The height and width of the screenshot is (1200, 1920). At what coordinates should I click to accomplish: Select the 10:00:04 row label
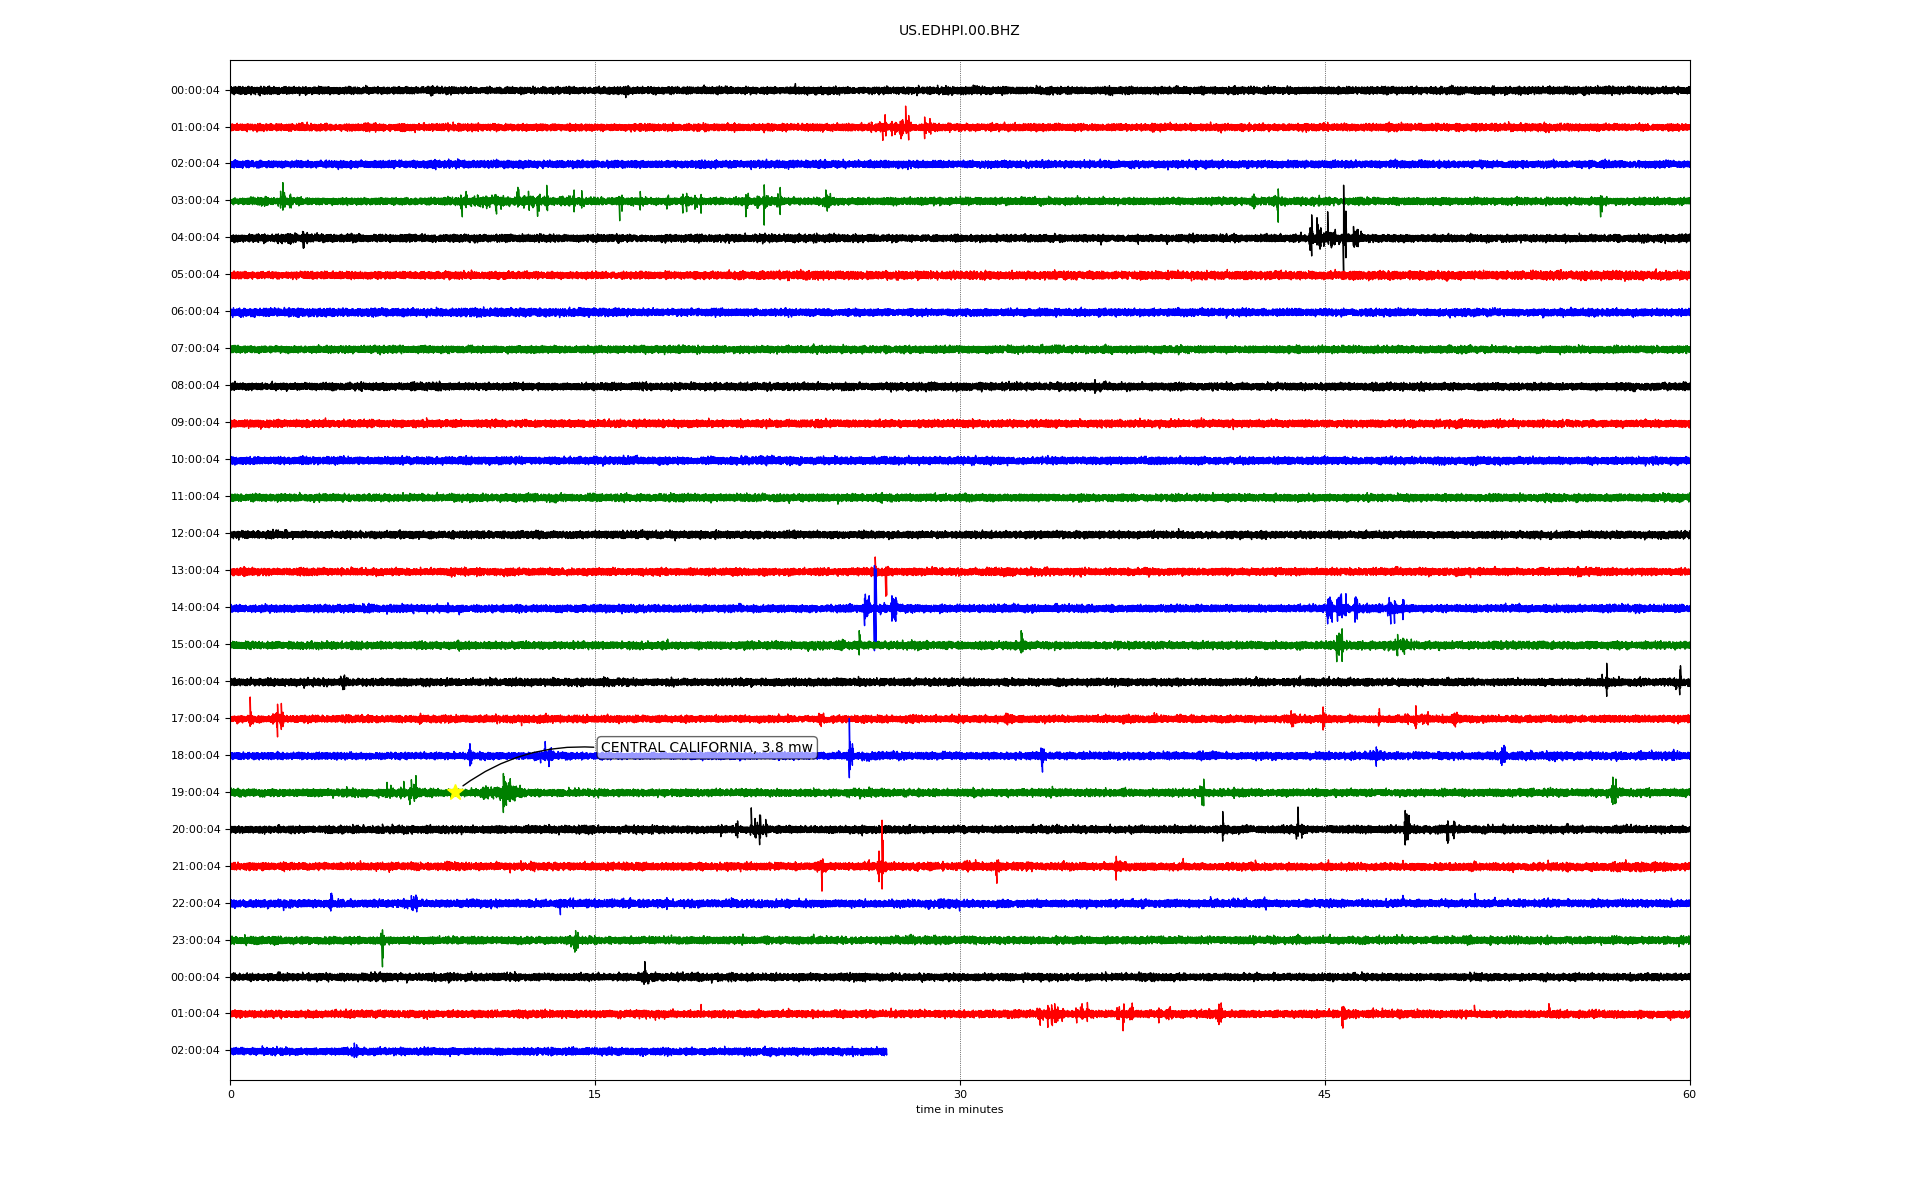tap(195, 459)
